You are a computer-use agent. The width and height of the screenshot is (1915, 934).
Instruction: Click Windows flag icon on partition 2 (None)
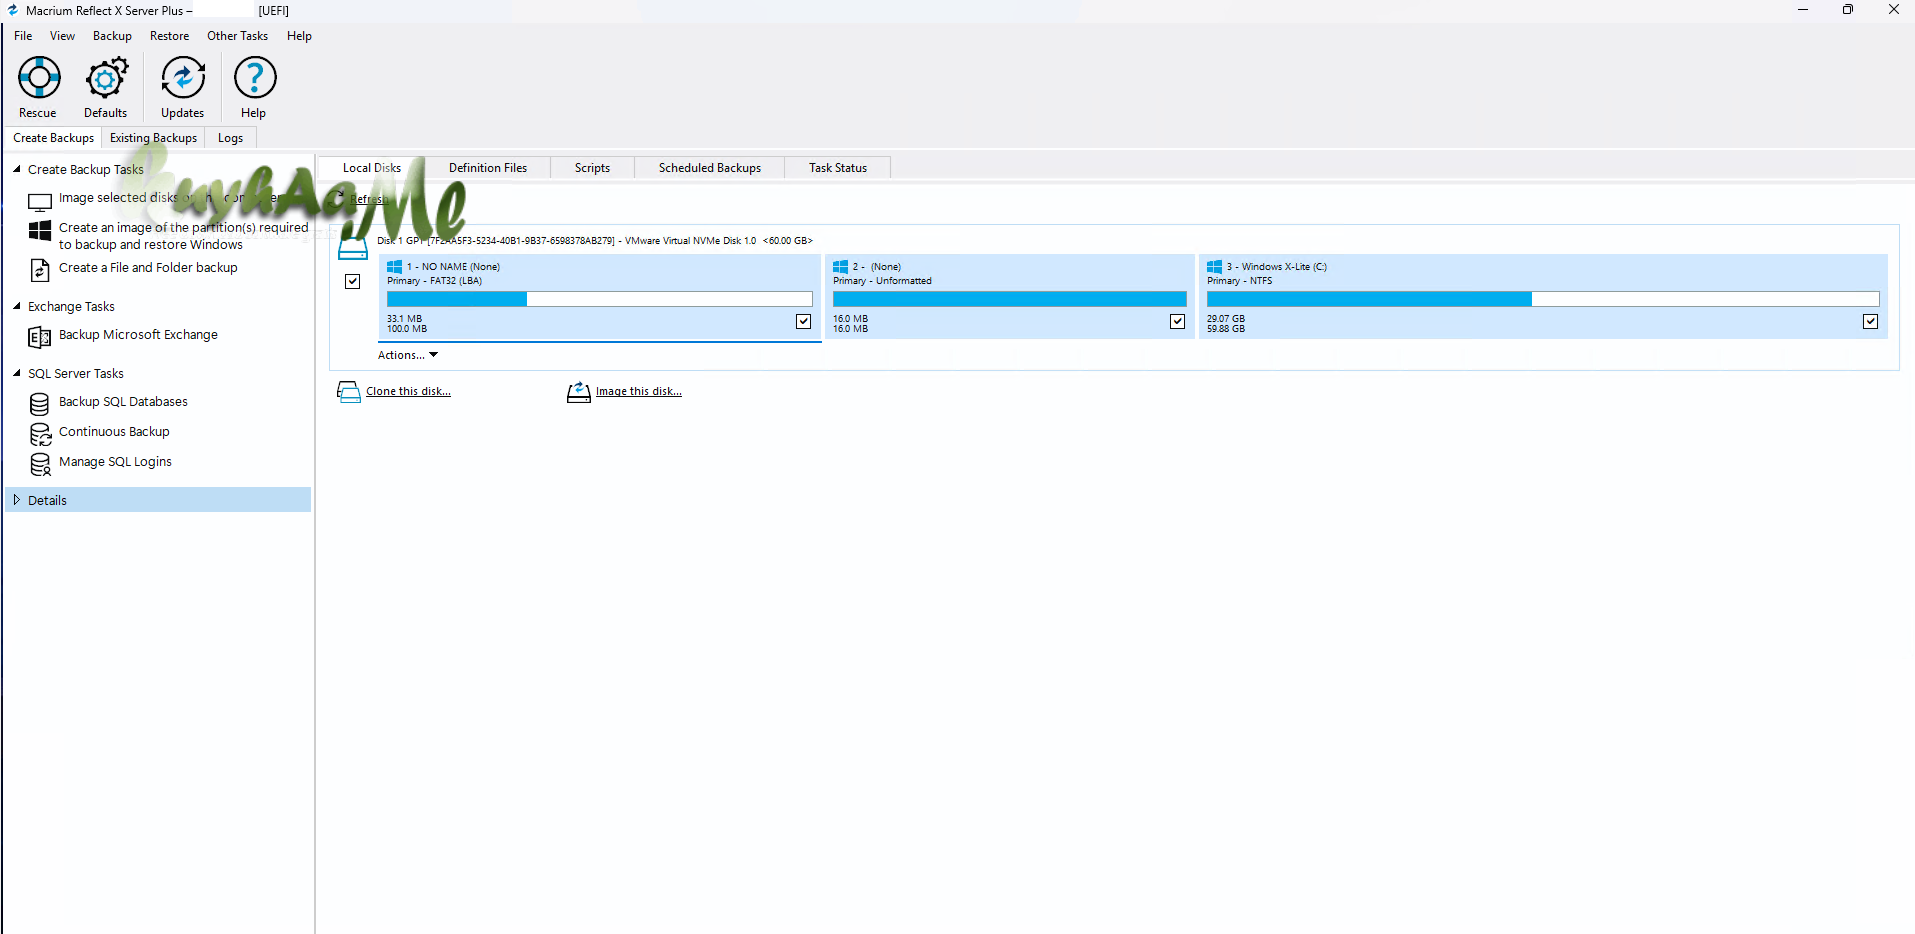point(841,267)
